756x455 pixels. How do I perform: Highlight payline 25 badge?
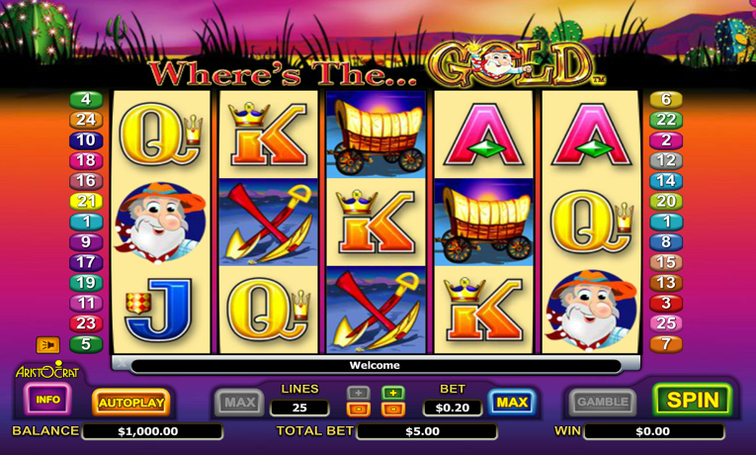(666, 323)
